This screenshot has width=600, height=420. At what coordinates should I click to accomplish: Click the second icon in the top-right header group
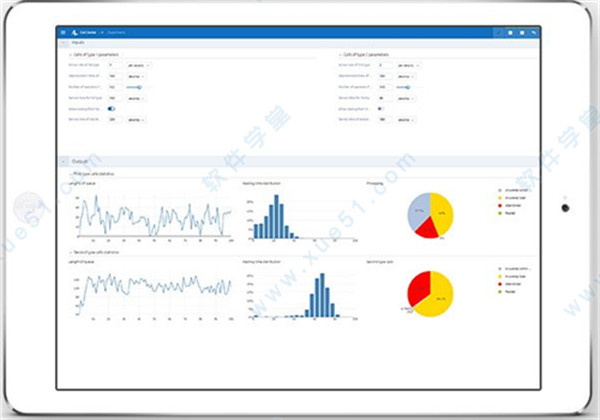click(x=509, y=32)
